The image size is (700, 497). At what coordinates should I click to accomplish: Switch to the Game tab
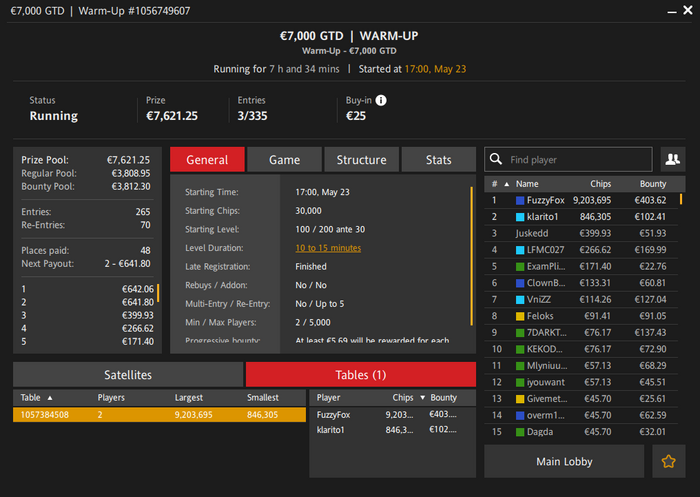coord(284,160)
